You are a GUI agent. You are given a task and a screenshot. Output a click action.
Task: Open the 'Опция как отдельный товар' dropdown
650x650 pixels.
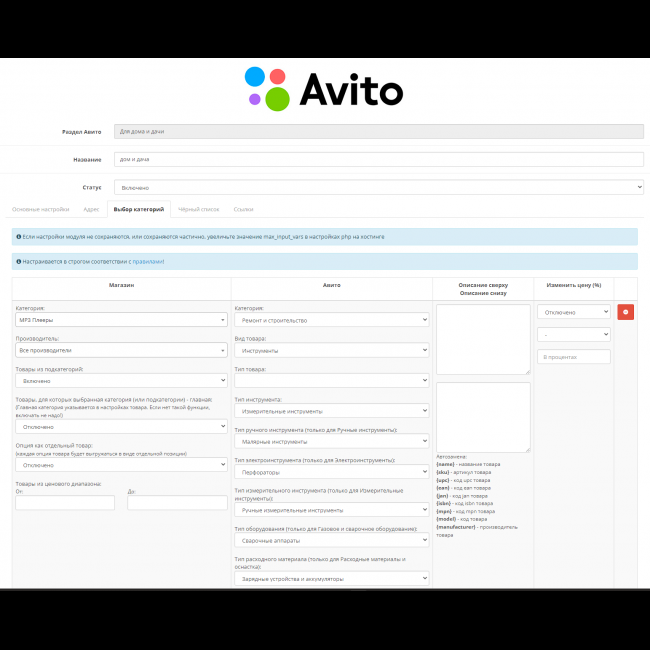pyautogui.click(x=121, y=465)
